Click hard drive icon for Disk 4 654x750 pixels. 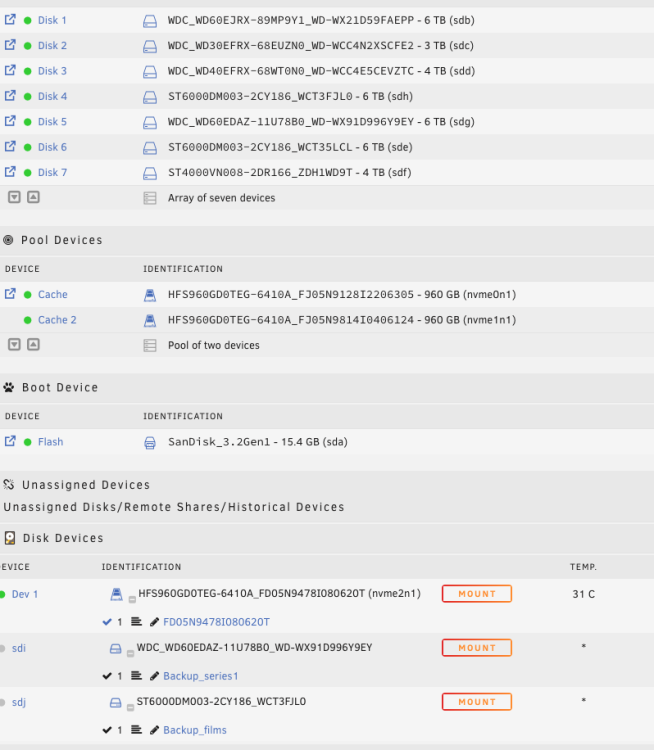pyautogui.click(x=150, y=97)
